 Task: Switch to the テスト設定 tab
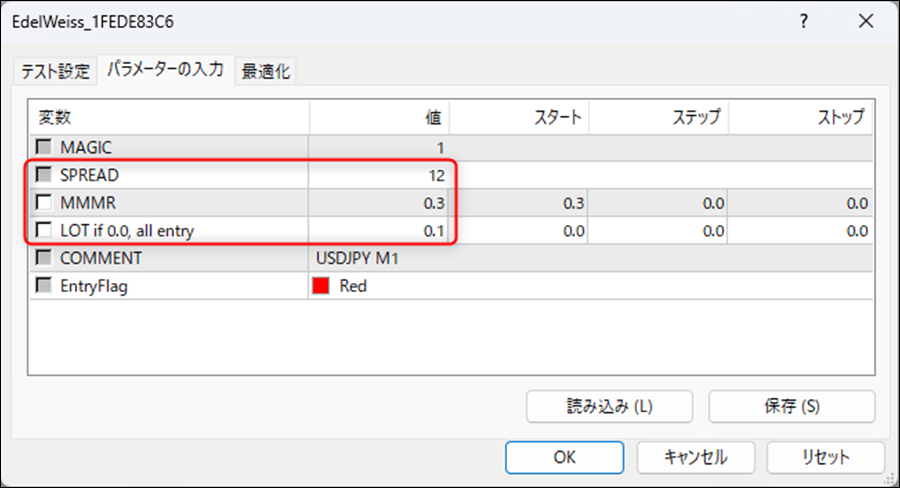pos(50,71)
